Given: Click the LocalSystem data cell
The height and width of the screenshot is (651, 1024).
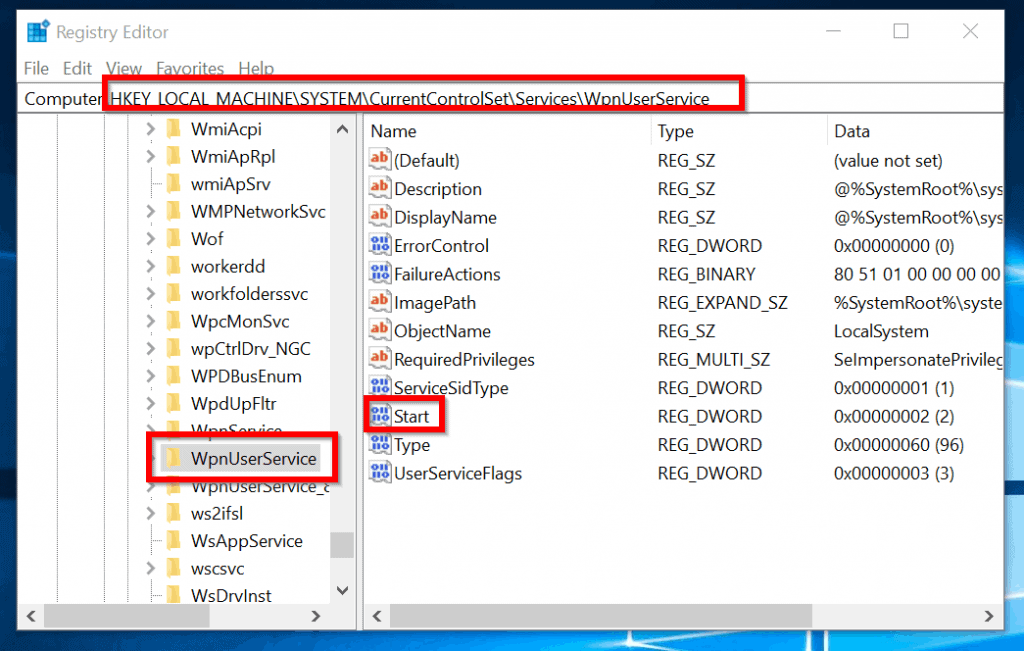Looking at the screenshot, I should click(881, 331).
